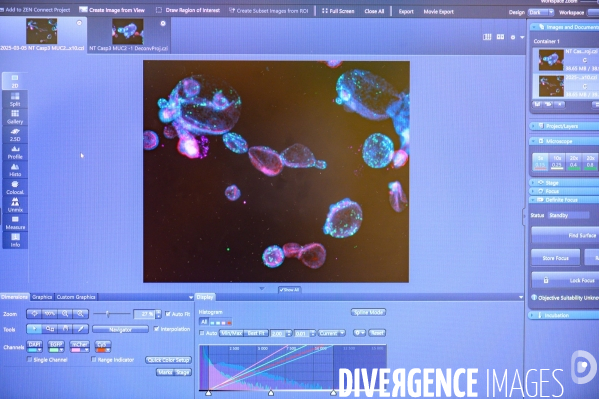Open the Histo view icon
Viewport: 599px width, 399px height.
coord(15,170)
